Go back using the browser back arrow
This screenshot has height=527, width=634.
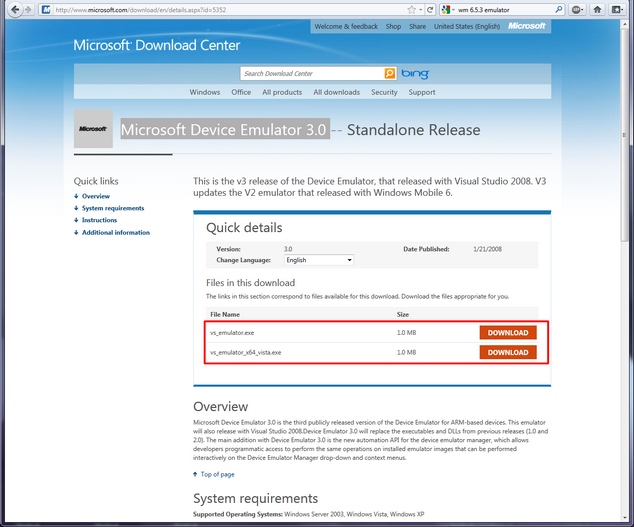15,9
